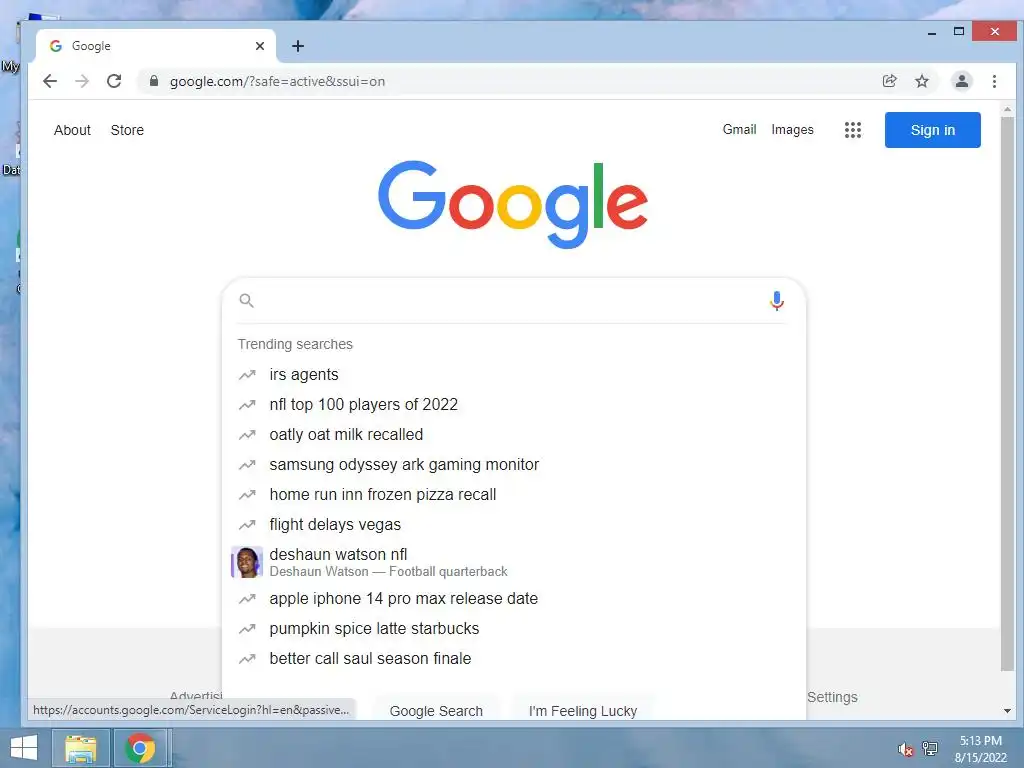The width and height of the screenshot is (1024, 768).
Task: Open a new tab with plus button
Action: pos(298,46)
